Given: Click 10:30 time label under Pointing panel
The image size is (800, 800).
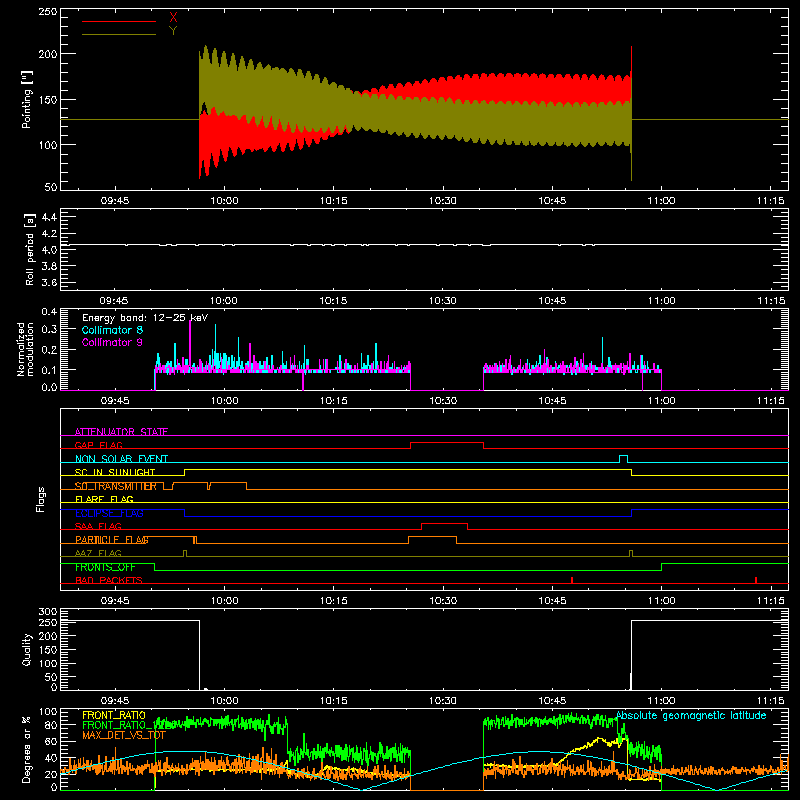Looking at the screenshot, I should (442, 201).
